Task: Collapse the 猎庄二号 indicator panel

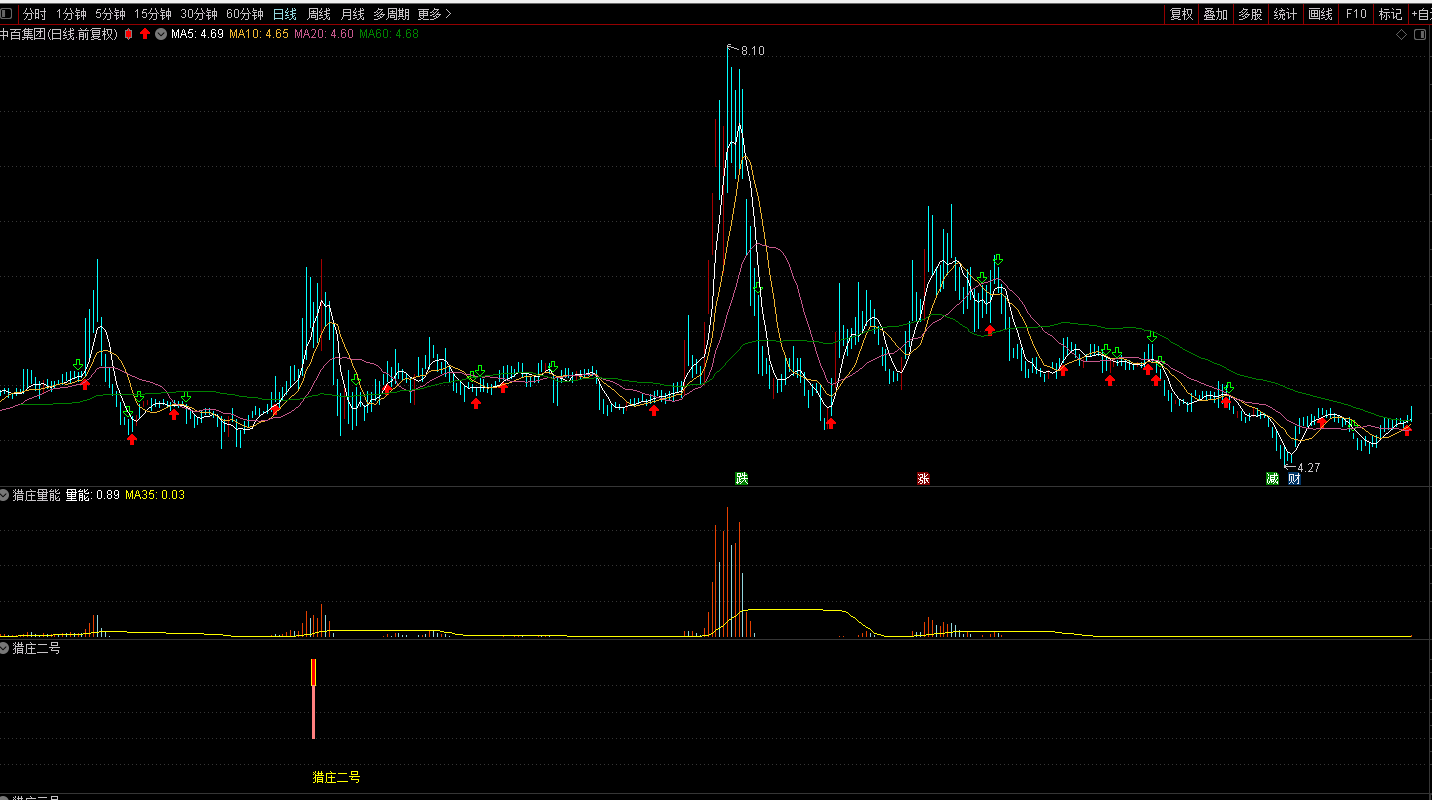Action: pyautogui.click(x=5, y=648)
